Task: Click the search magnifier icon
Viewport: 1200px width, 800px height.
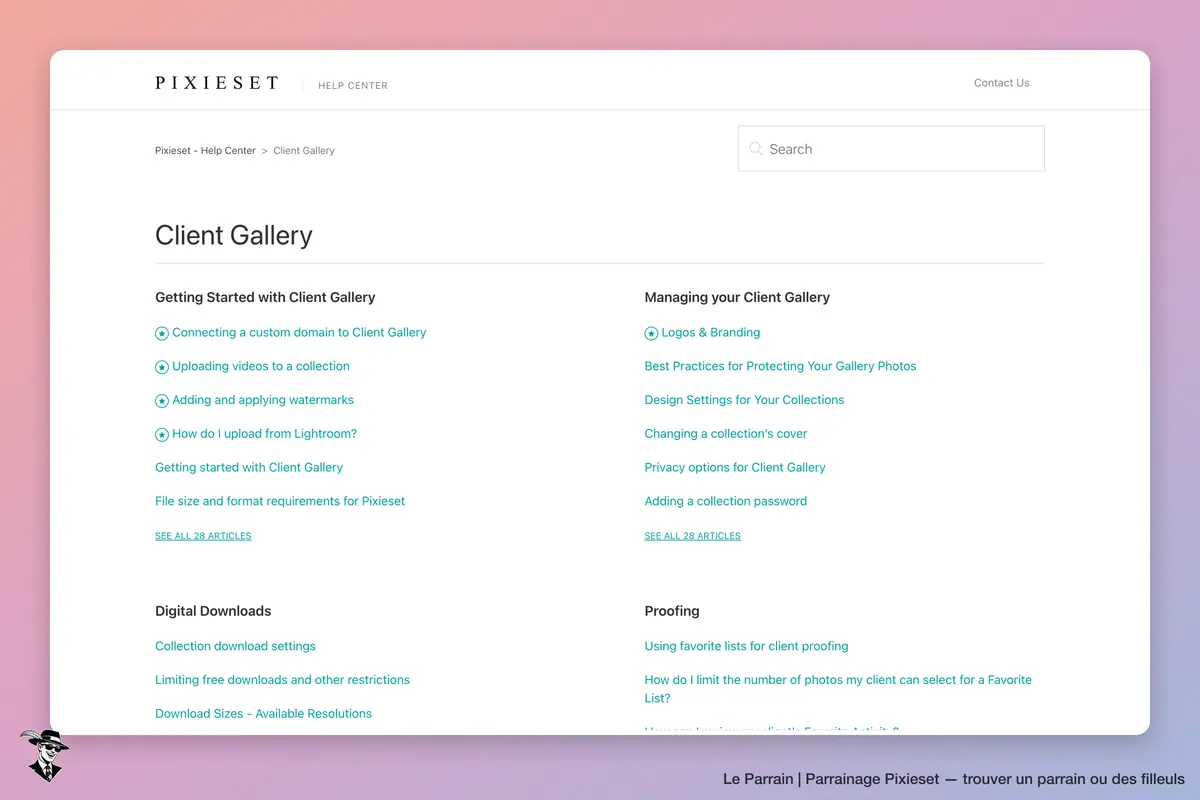Action: tap(756, 149)
